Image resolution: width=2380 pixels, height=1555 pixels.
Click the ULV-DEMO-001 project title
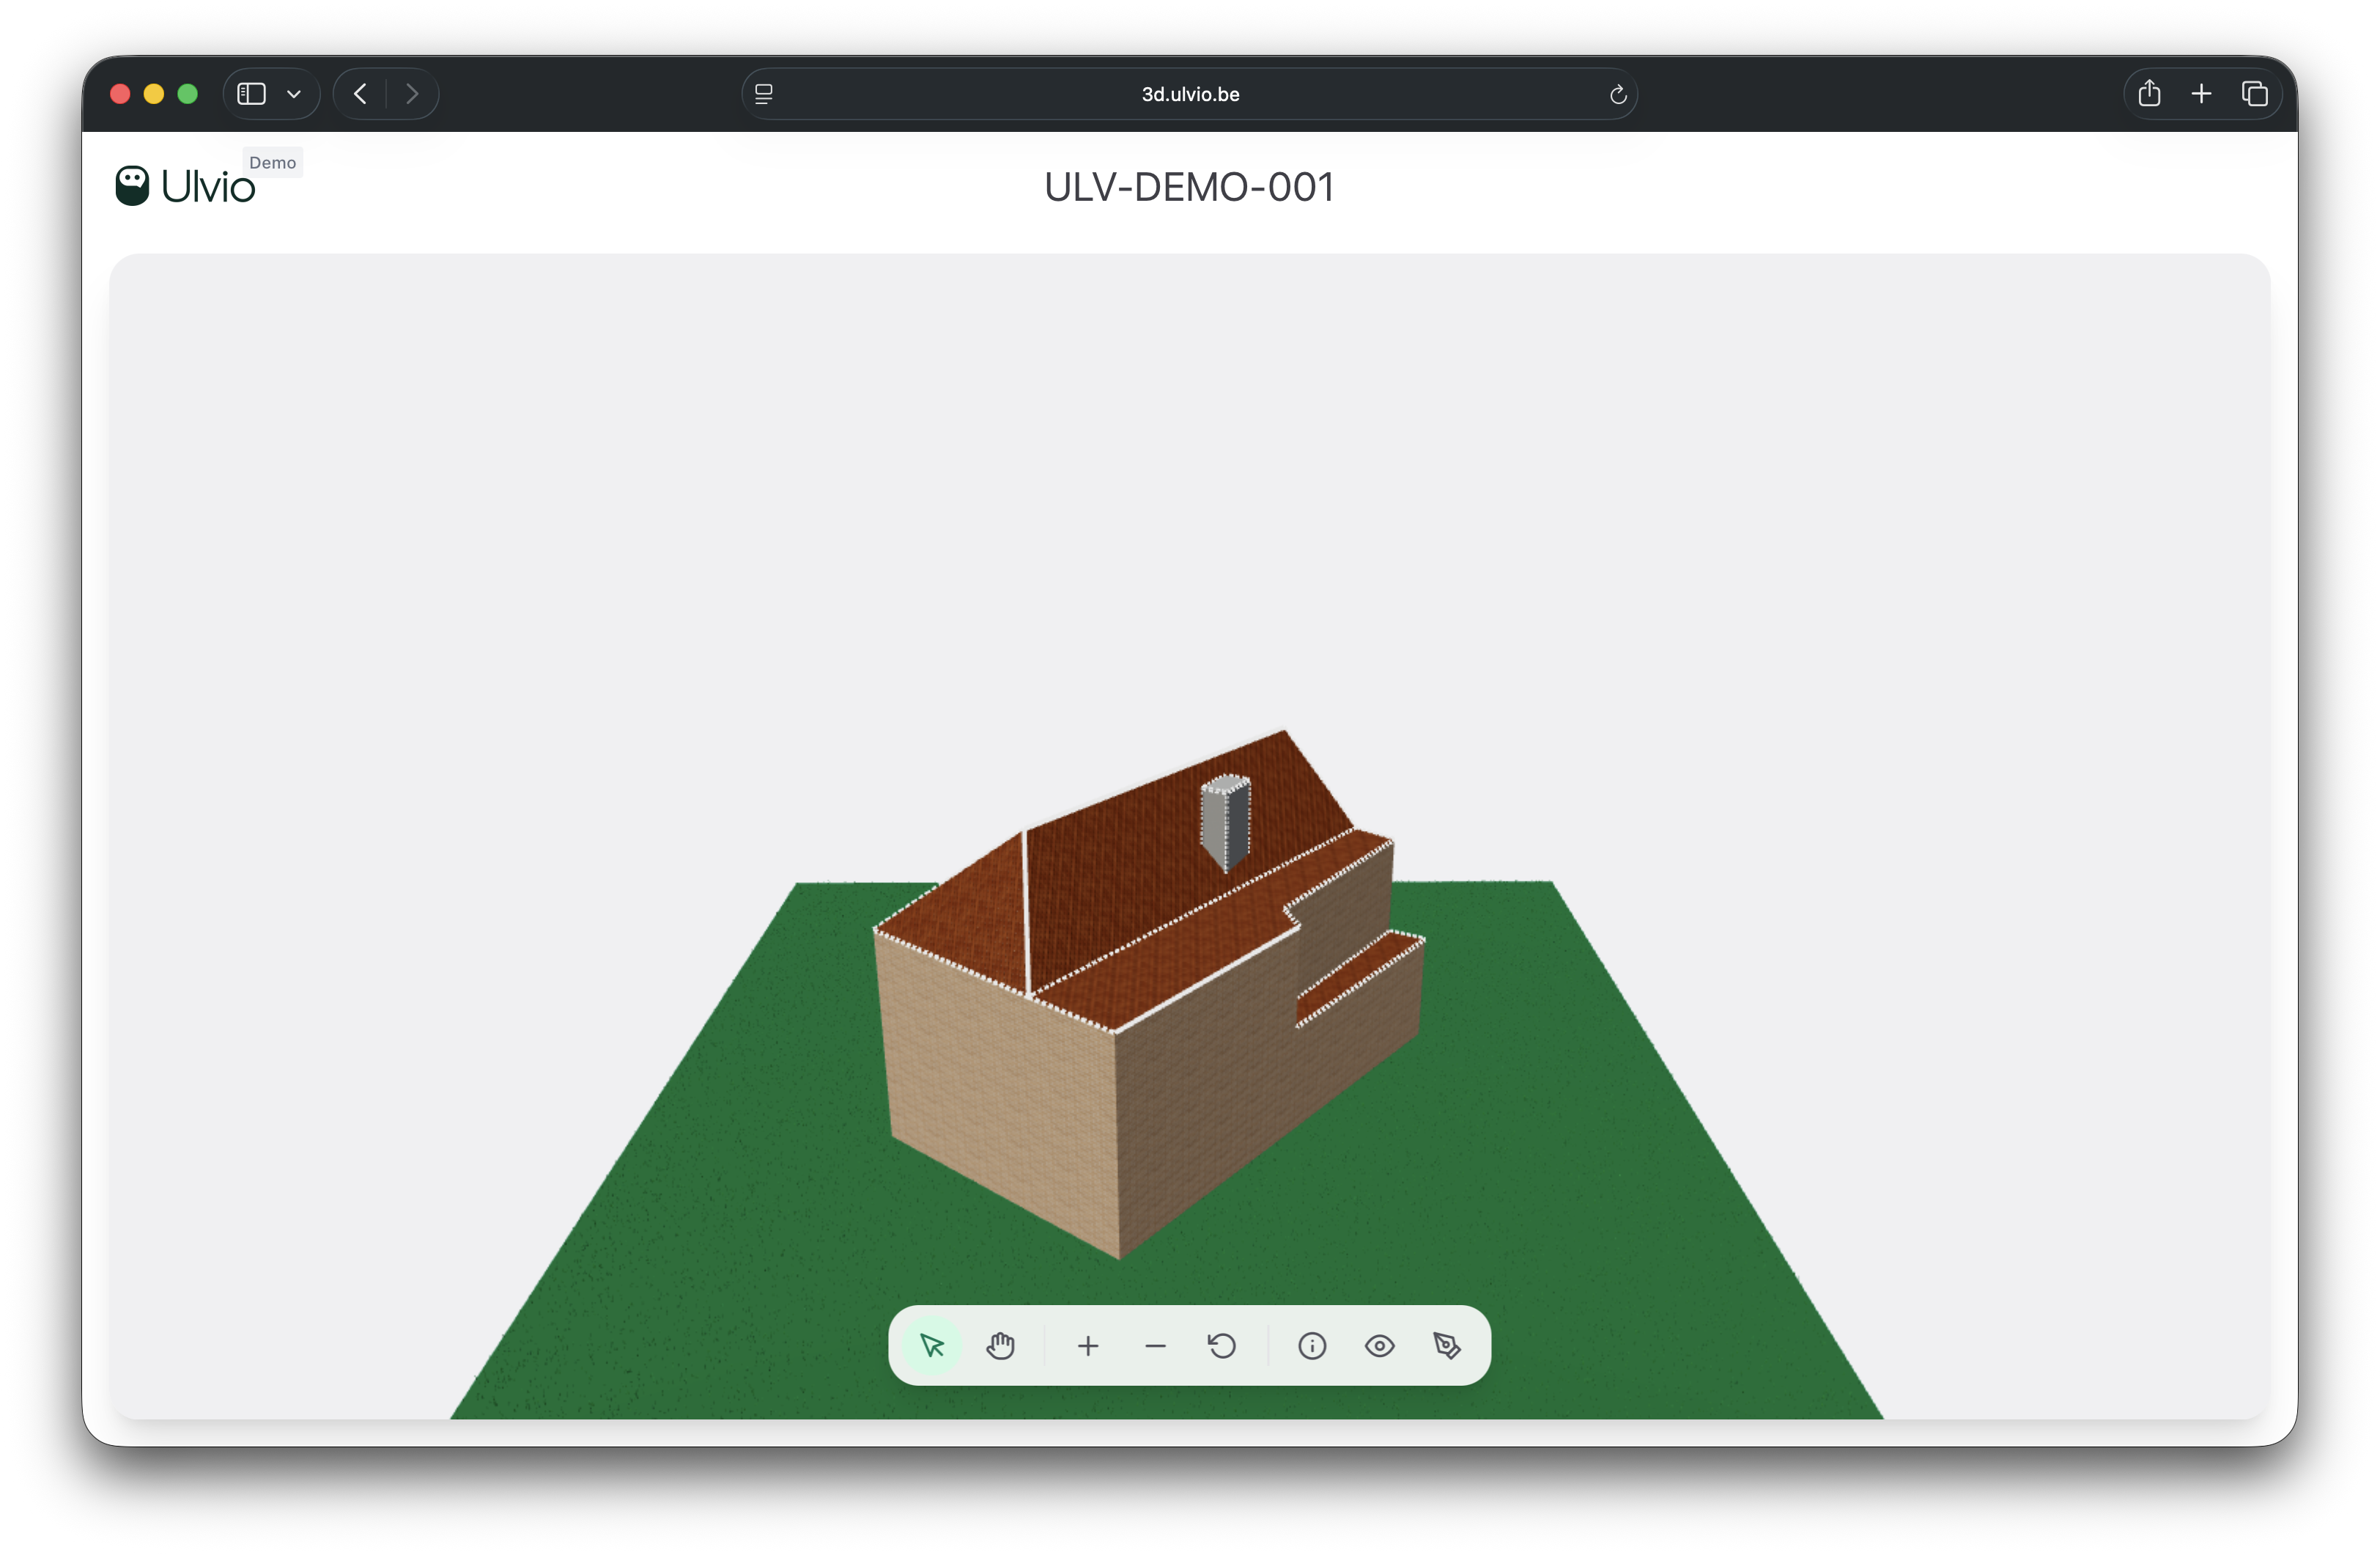click(x=1189, y=187)
